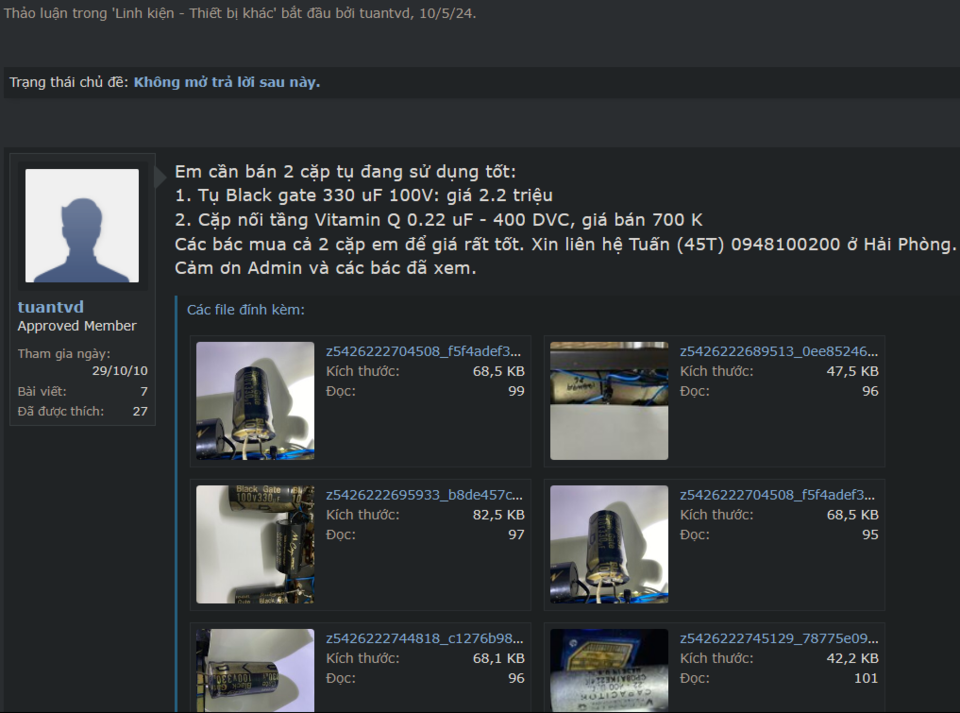Open thumbnail for z5426222745129_78775e09
This screenshot has width=960, height=713.
pos(609,670)
